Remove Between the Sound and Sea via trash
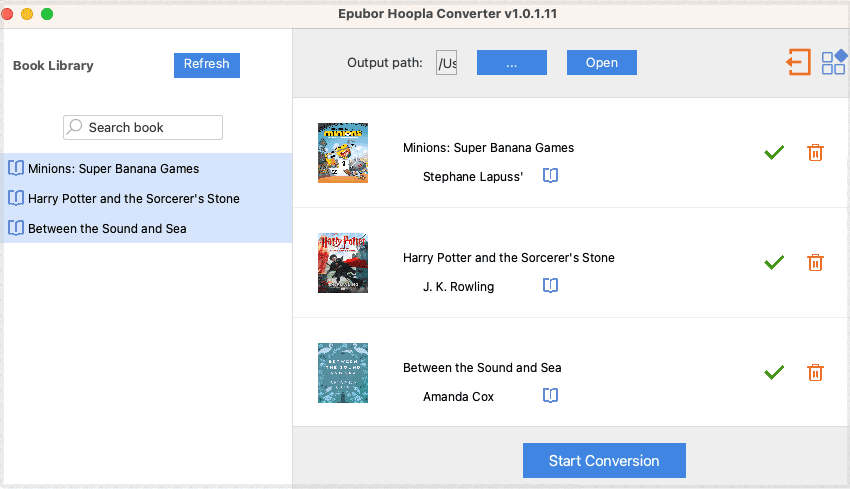This screenshot has height=489, width=850. coord(815,372)
